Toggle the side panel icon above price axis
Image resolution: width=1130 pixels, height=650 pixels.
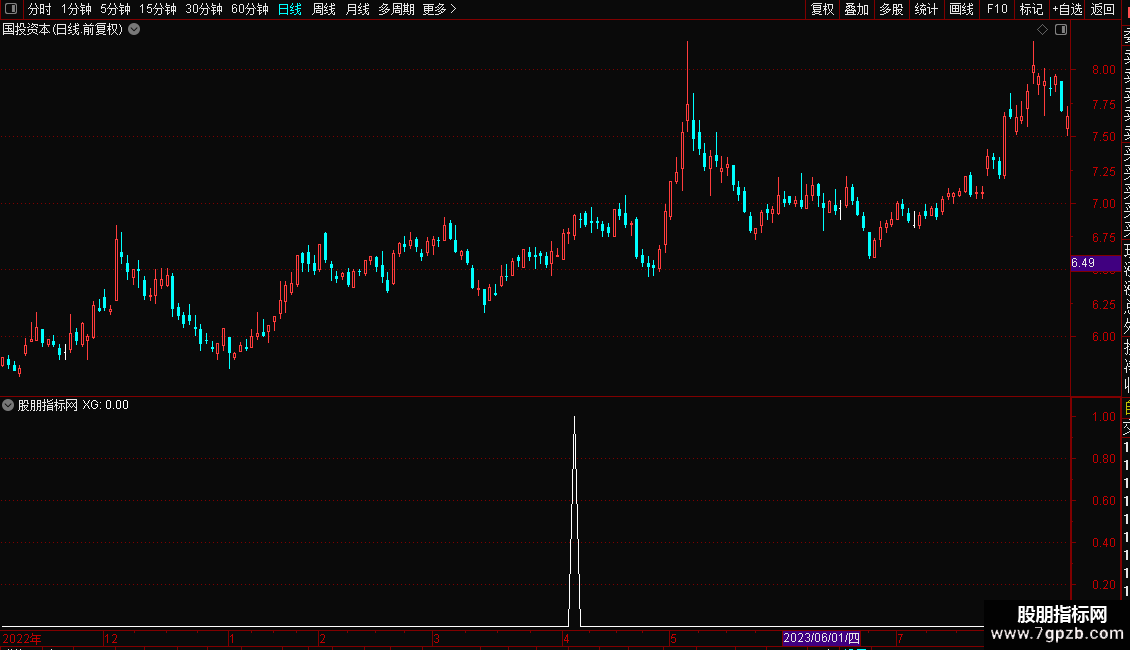point(1061,30)
